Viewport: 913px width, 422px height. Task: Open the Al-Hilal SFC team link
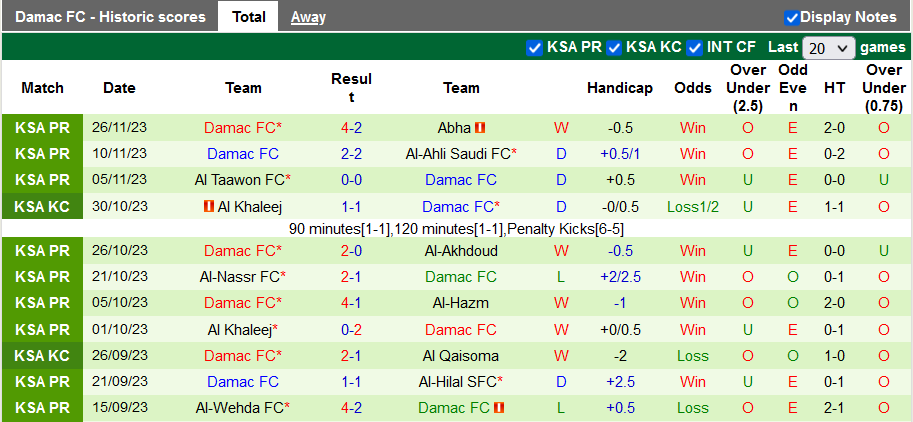457,382
